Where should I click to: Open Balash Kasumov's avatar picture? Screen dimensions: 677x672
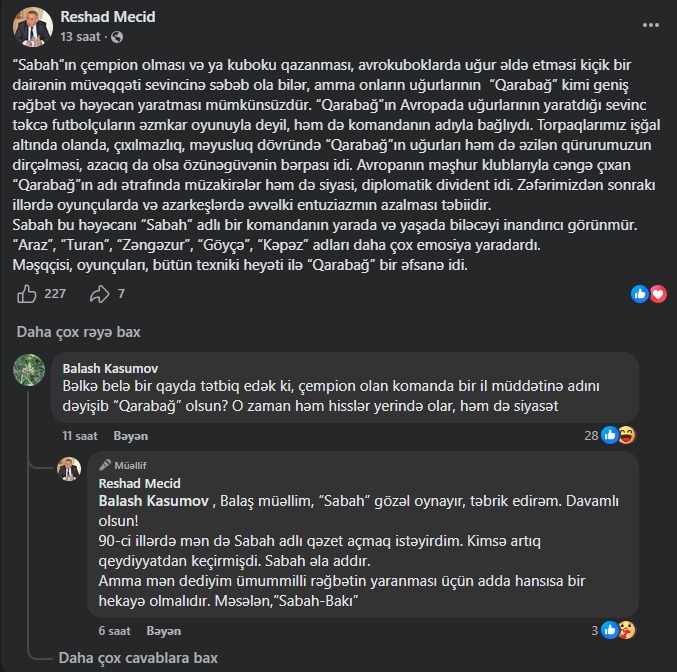(30, 371)
